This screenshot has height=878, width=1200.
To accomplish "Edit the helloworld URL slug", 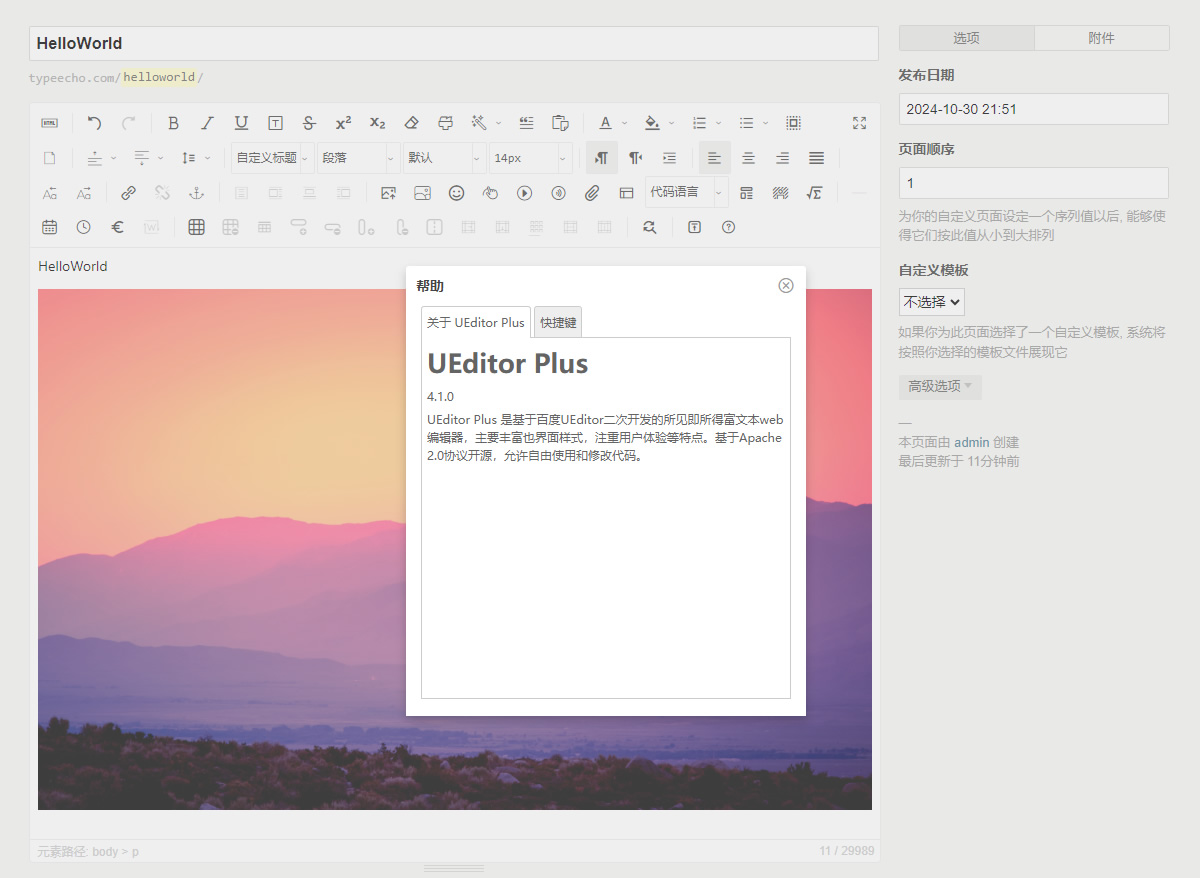I will point(160,77).
